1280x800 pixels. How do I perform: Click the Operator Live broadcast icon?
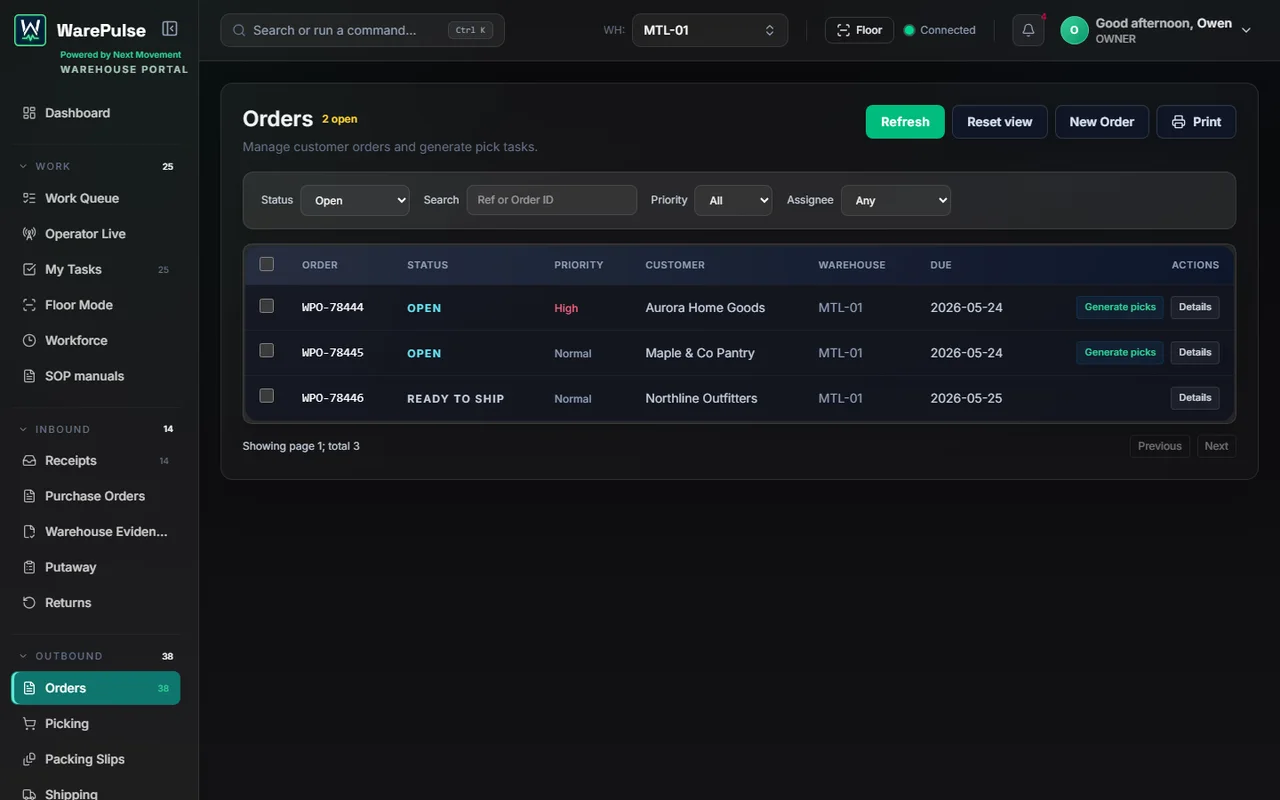(x=29, y=234)
